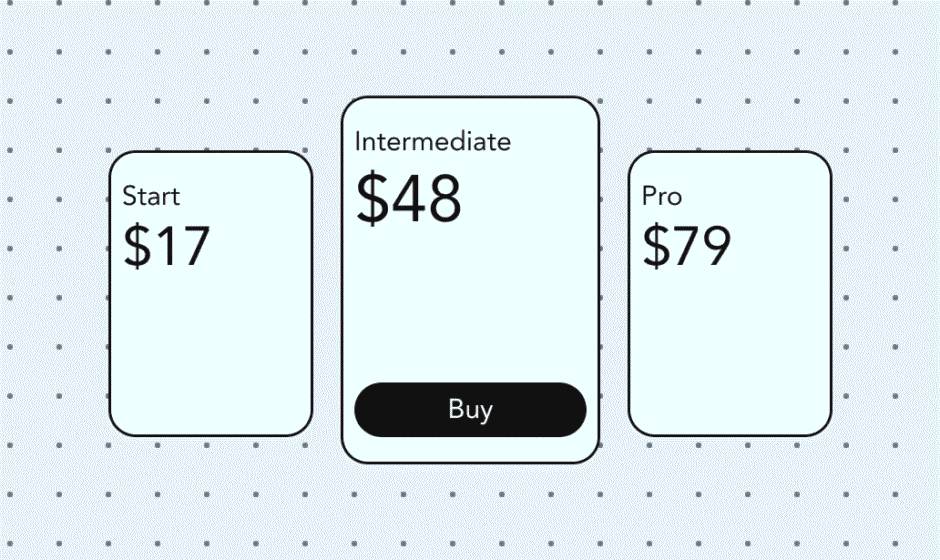
Task: Select empty lower area of Start card
Action: click(210, 360)
